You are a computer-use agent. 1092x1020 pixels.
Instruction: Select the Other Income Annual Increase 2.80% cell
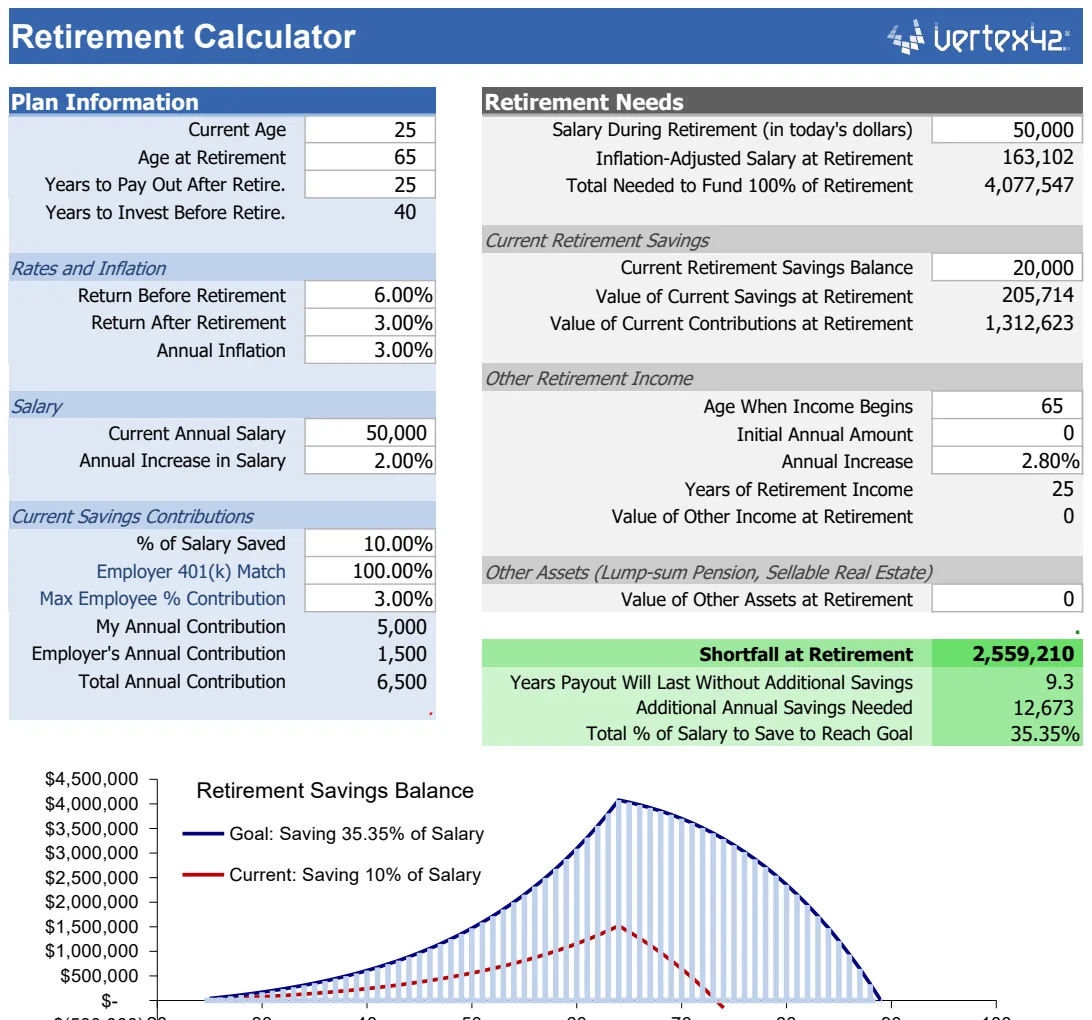tap(1007, 461)
